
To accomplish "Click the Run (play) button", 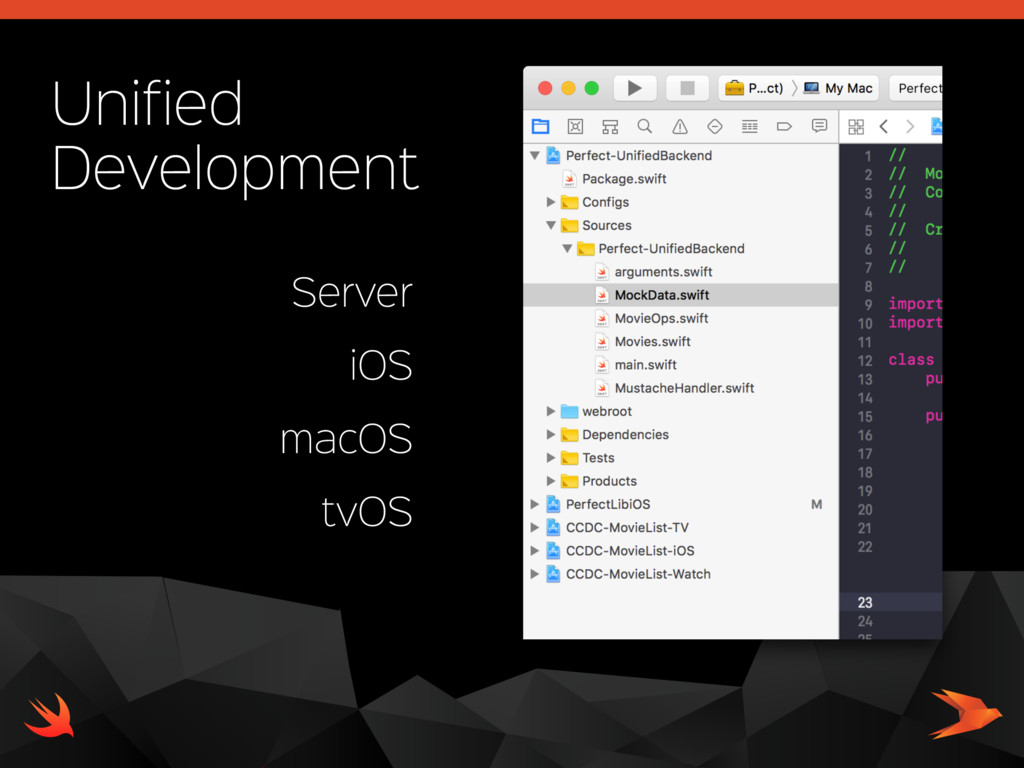I will coord(634,88).
